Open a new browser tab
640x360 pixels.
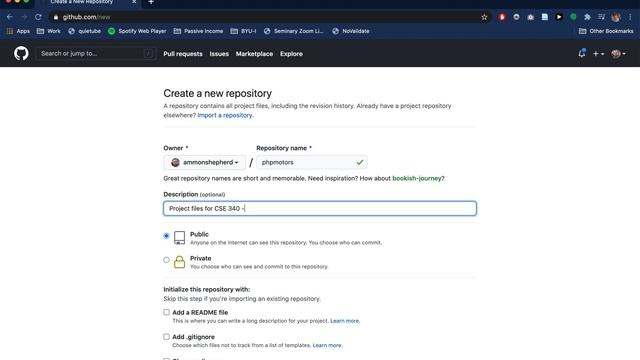tap(151, 2)
